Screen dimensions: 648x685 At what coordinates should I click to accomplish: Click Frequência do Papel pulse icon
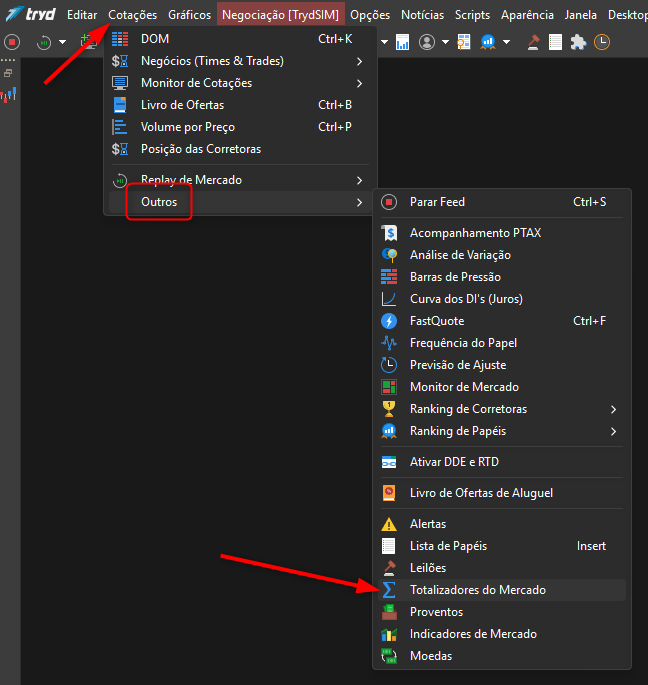389,343
